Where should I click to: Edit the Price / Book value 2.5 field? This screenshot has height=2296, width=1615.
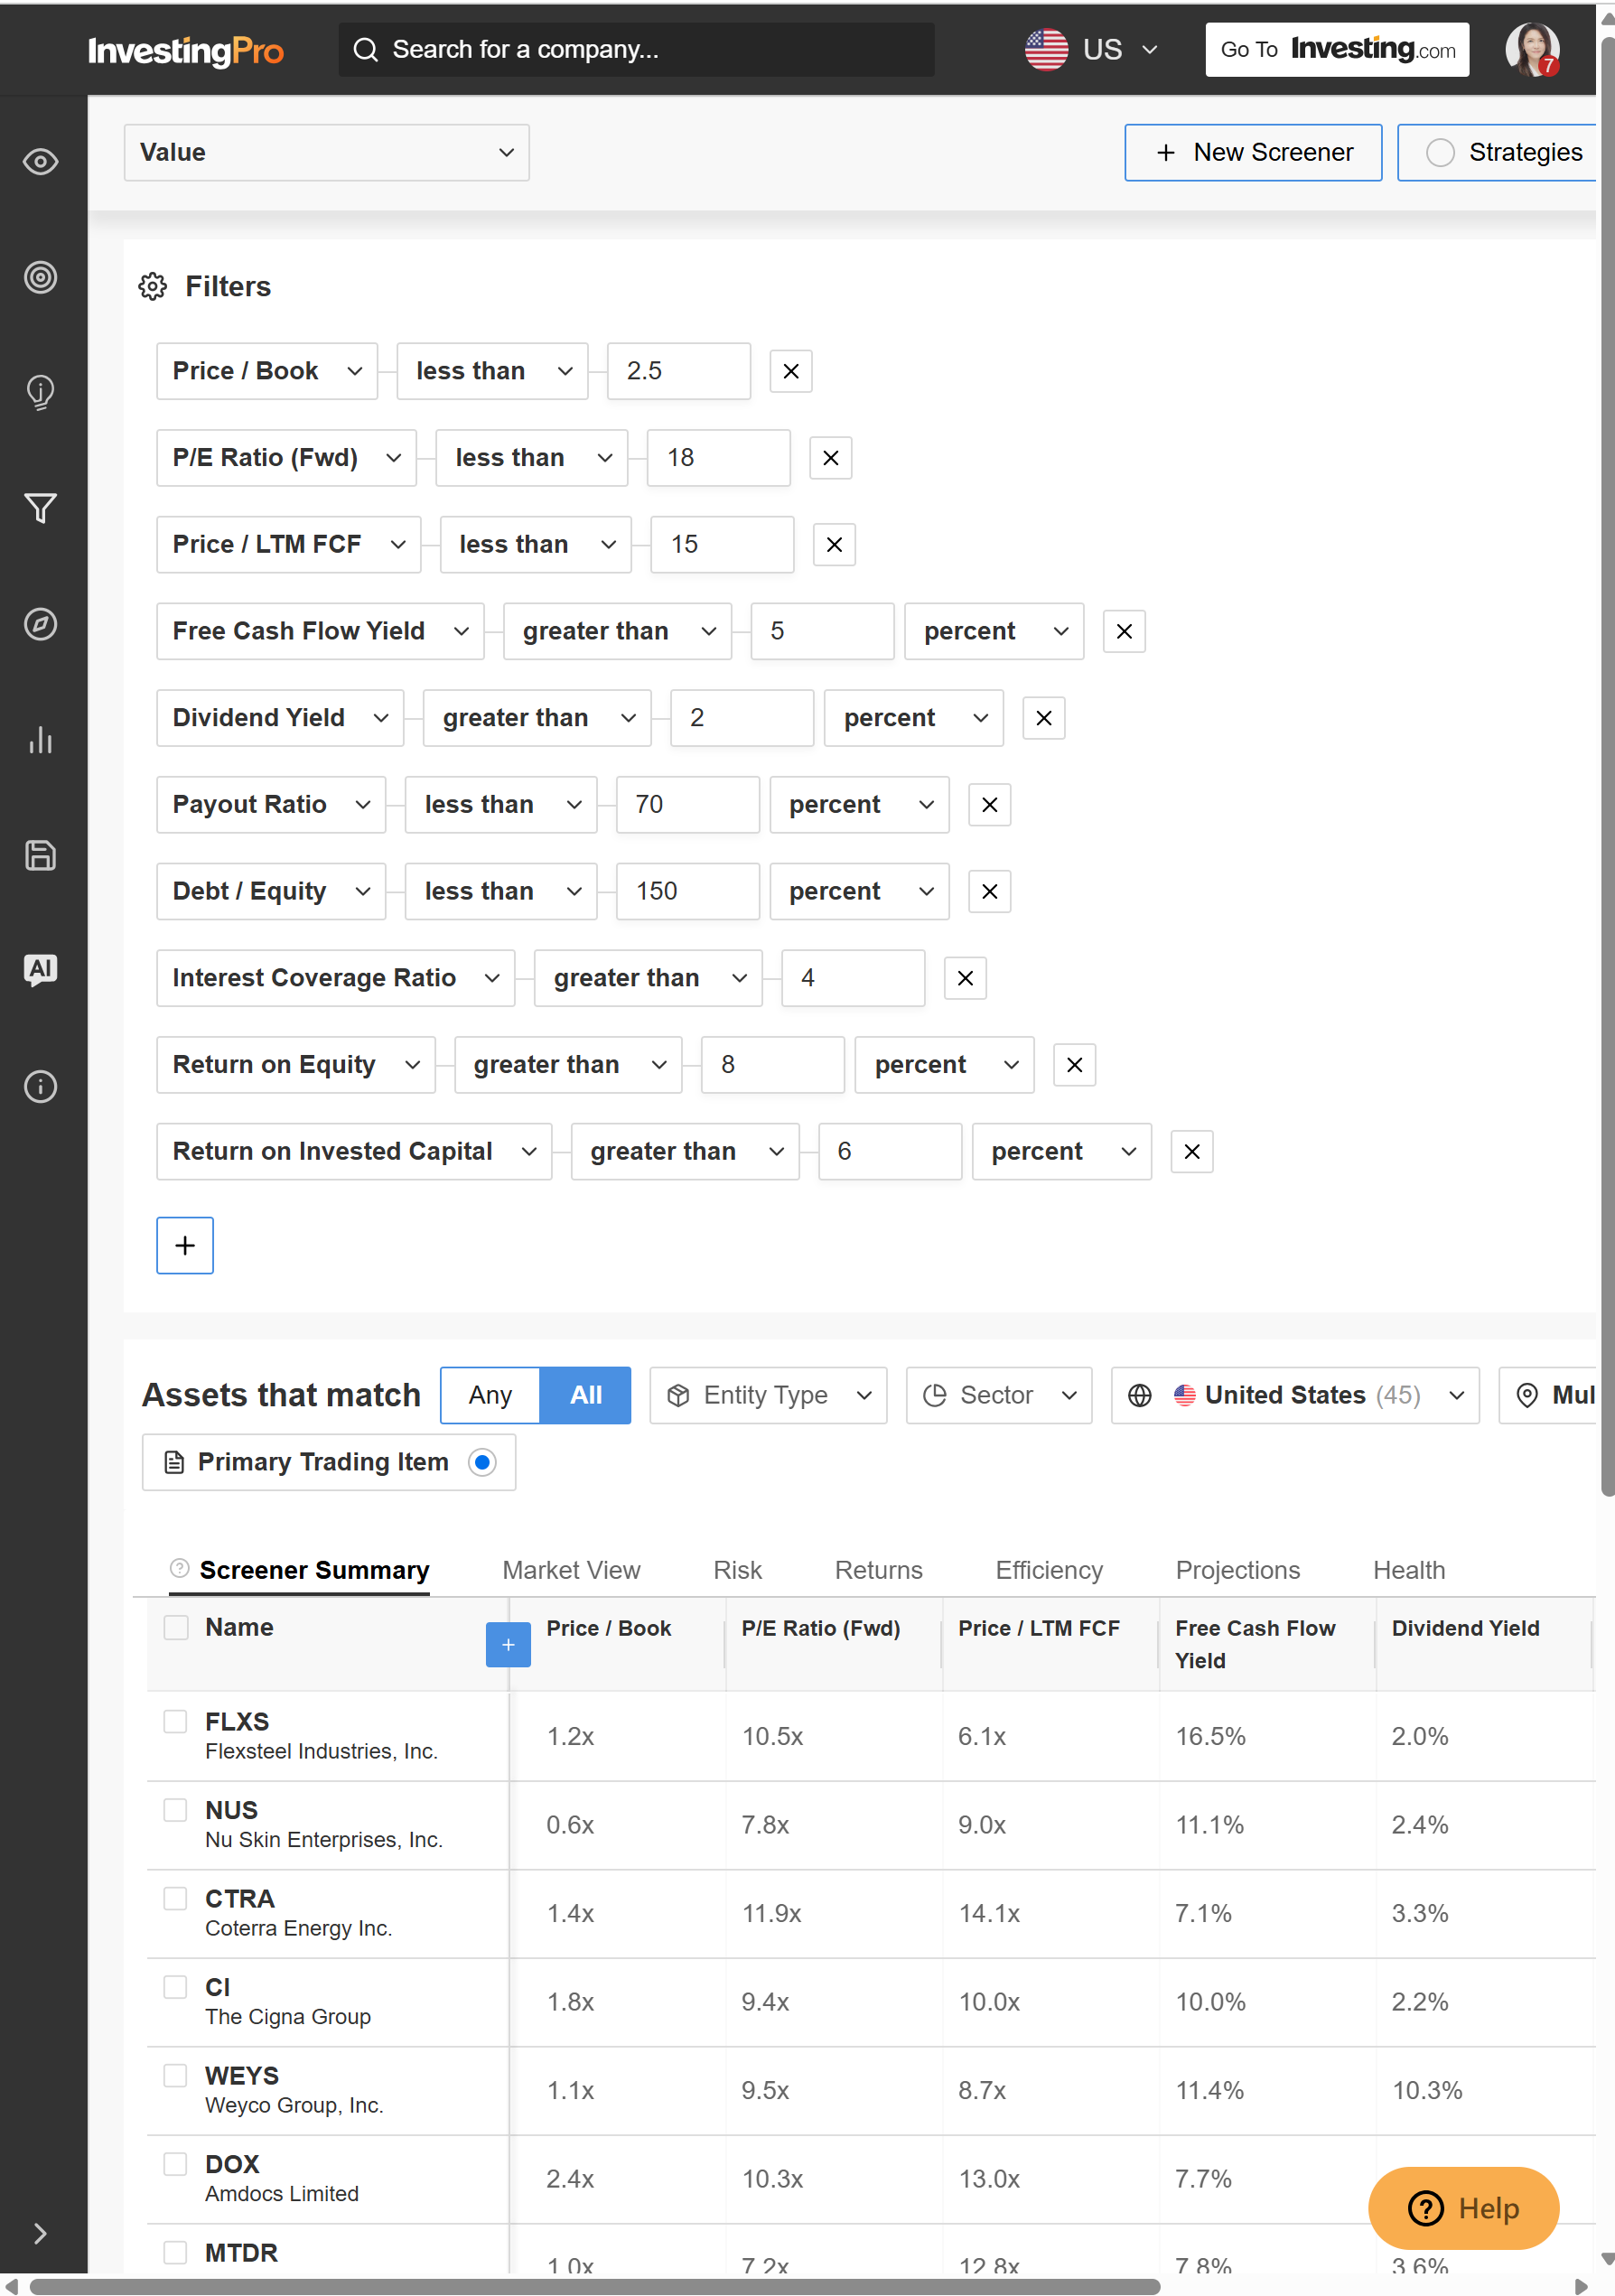click(x=679, y=371)
